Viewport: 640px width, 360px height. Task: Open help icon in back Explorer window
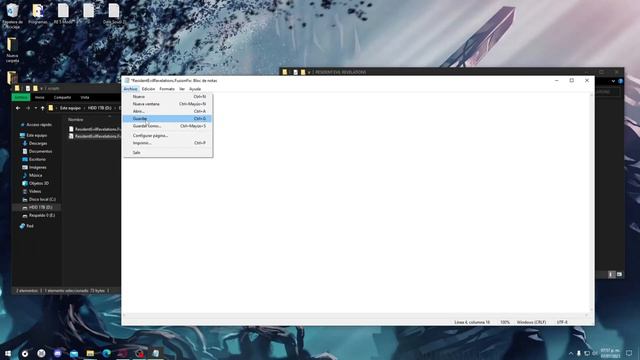pos(620,81)
